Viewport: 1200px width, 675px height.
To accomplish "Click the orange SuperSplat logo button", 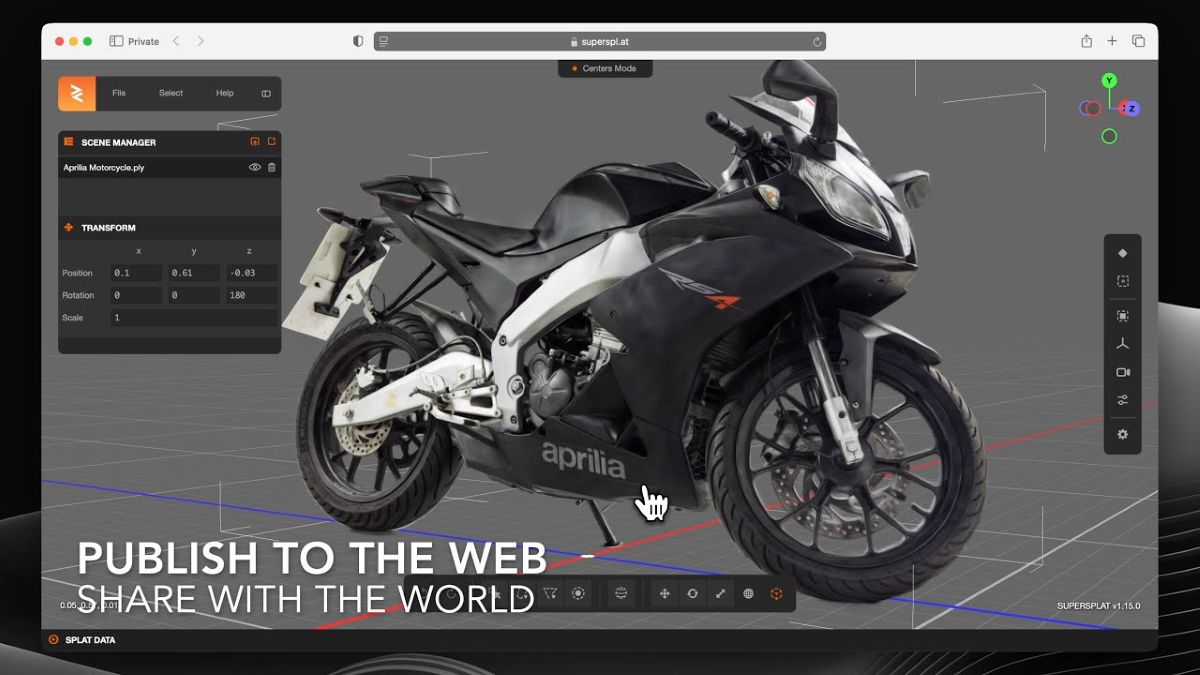I will pyautogui.click(x=76, y=93).
